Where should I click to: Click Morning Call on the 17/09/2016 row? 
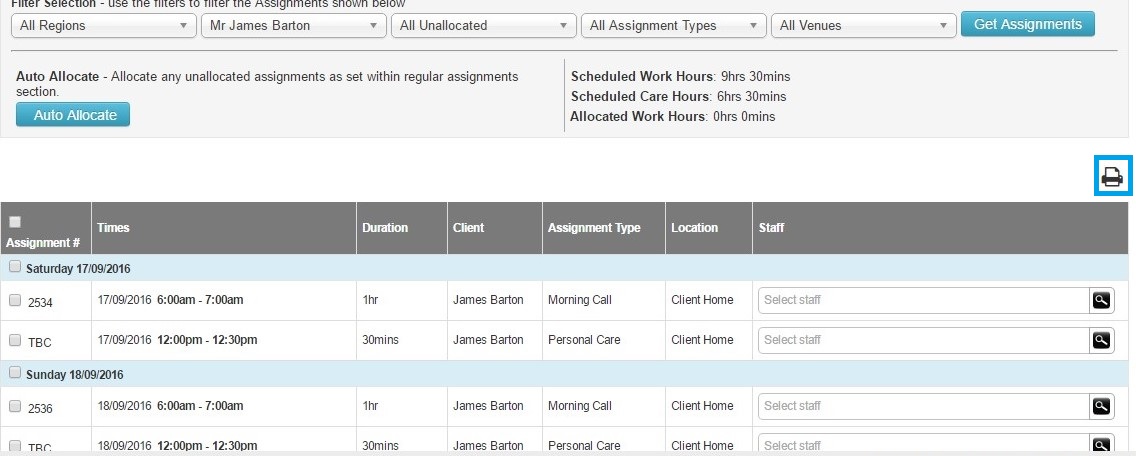pos(580,300)
